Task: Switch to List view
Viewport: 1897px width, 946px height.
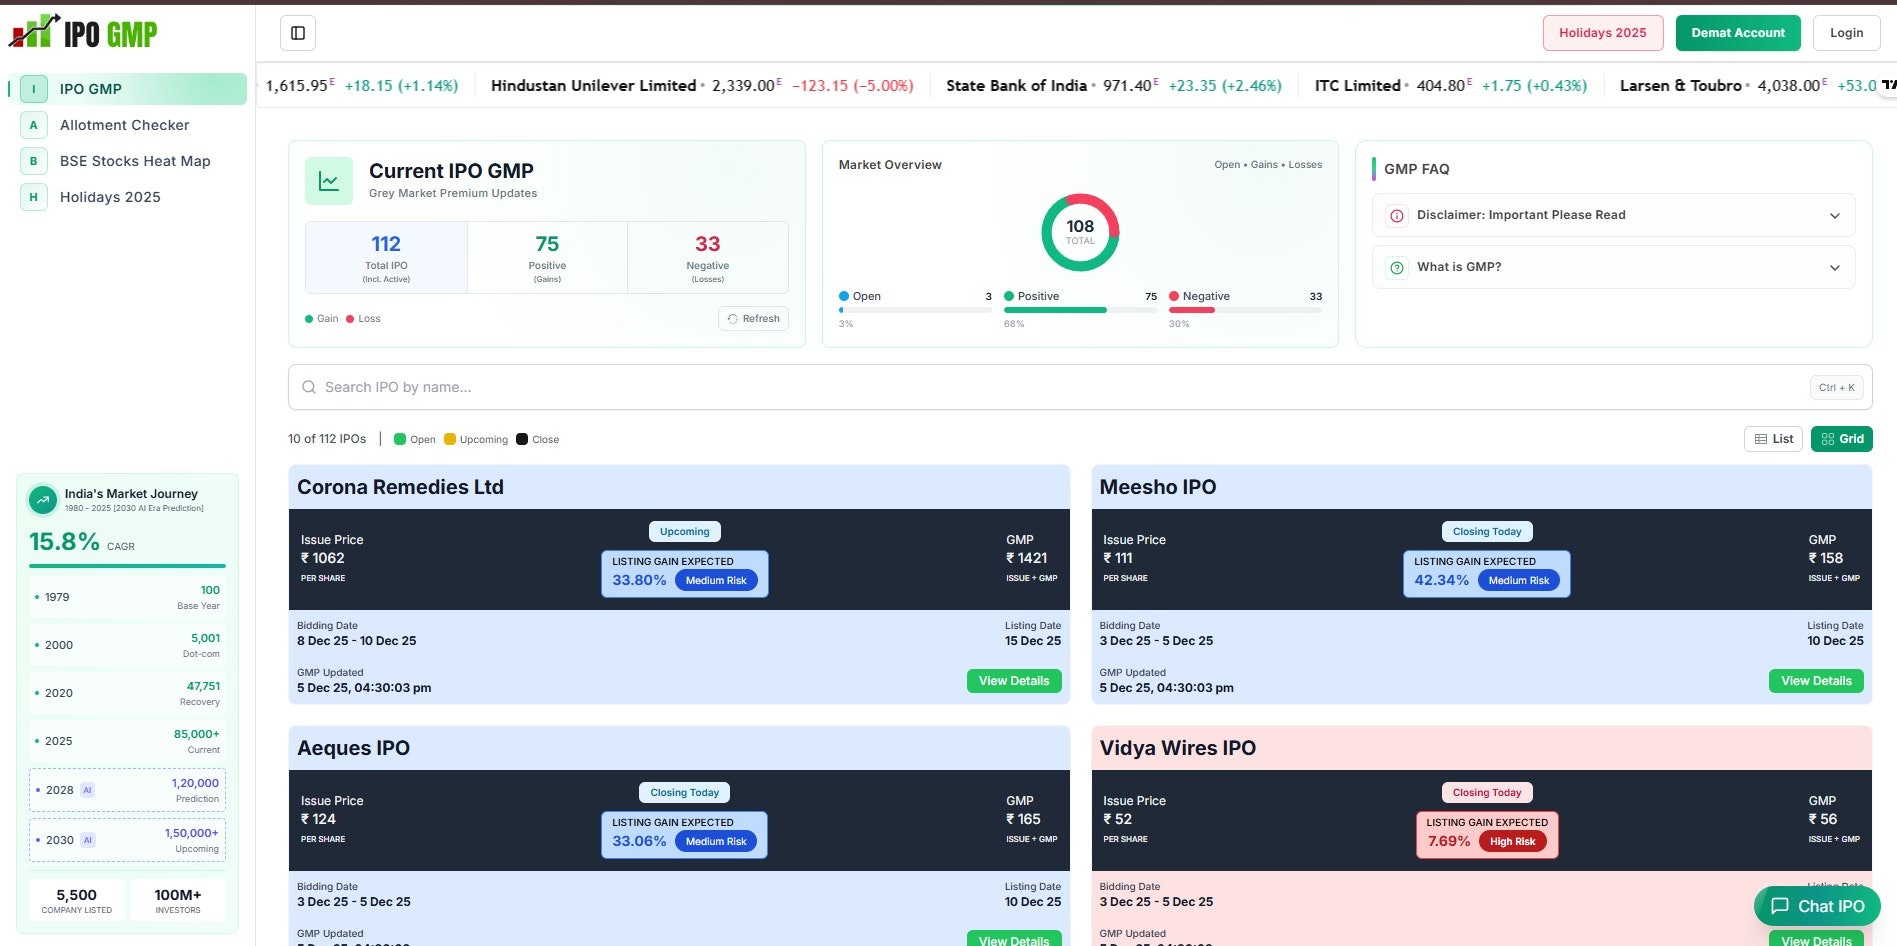Action: [1772, 438]
